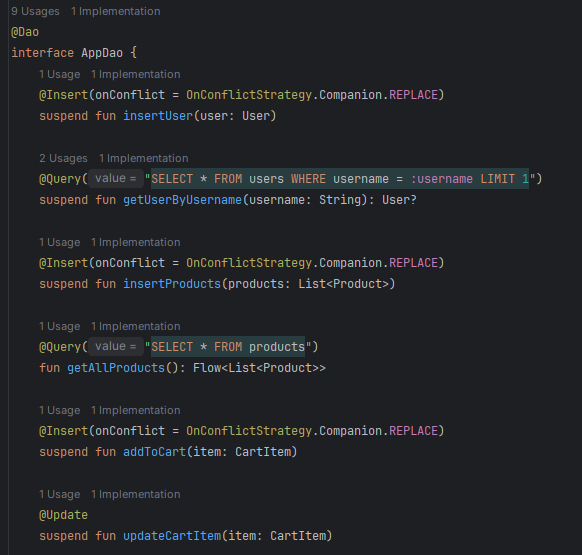
Task: Click the getUserByUsername function name
Action: (x=183, y=200)
